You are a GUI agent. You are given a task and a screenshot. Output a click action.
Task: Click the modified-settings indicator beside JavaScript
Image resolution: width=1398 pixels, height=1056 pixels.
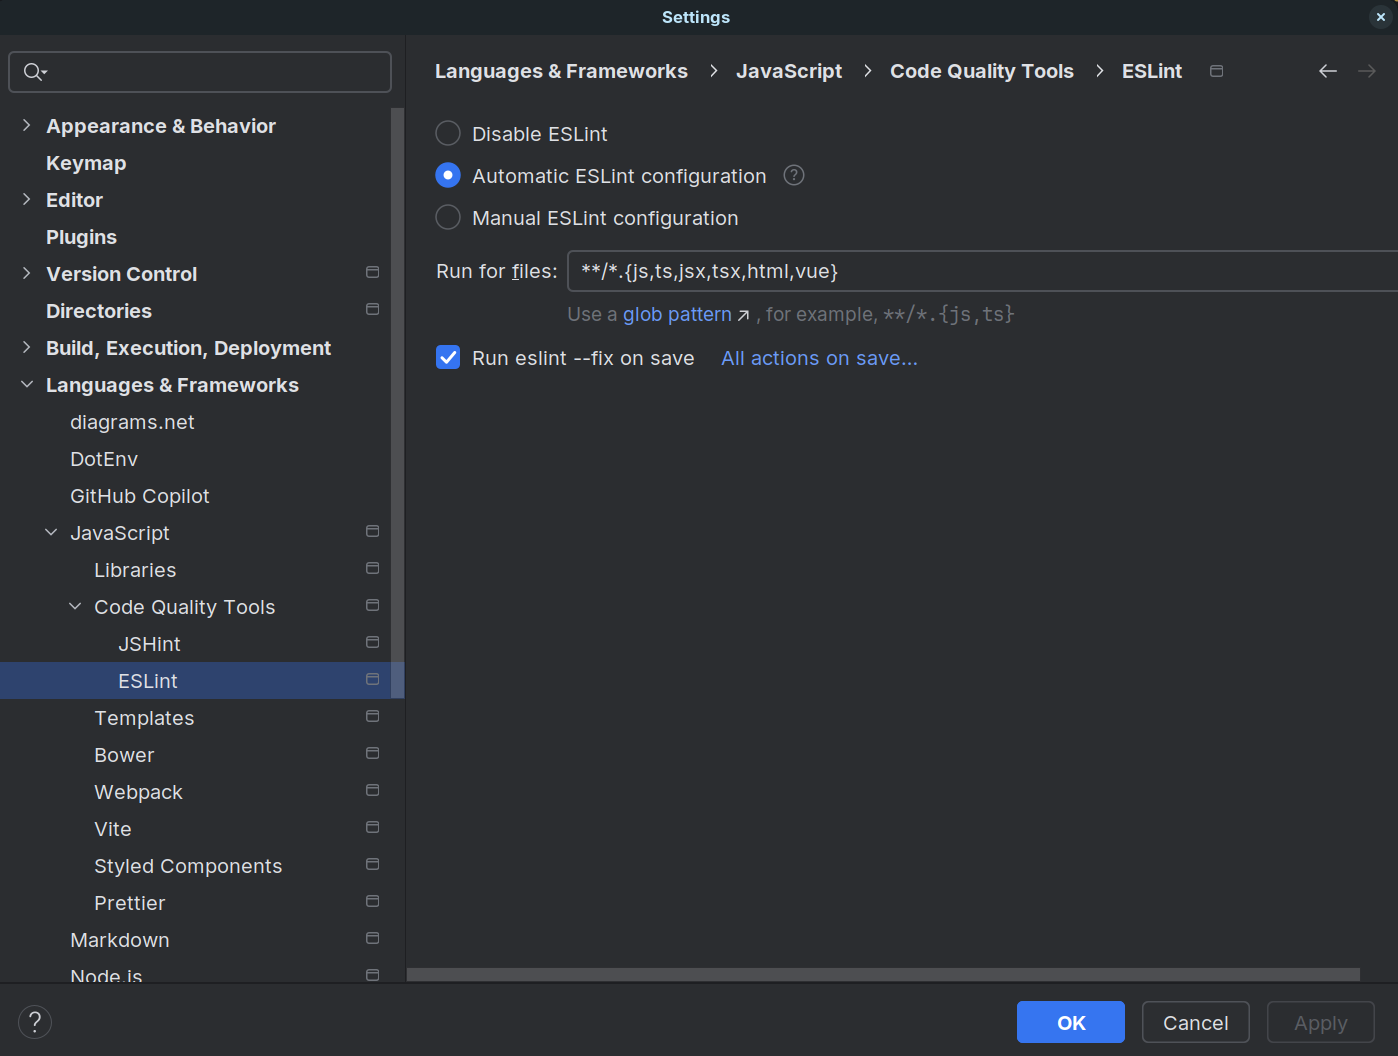tap(372, 531)
